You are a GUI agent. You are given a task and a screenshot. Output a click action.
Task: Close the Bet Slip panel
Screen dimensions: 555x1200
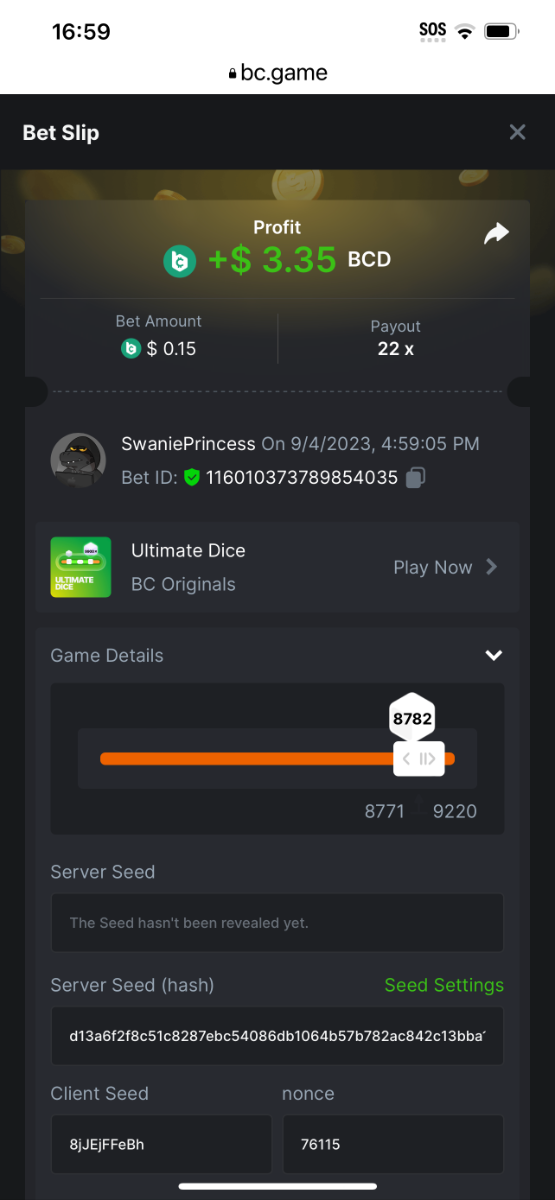point(517,132)
